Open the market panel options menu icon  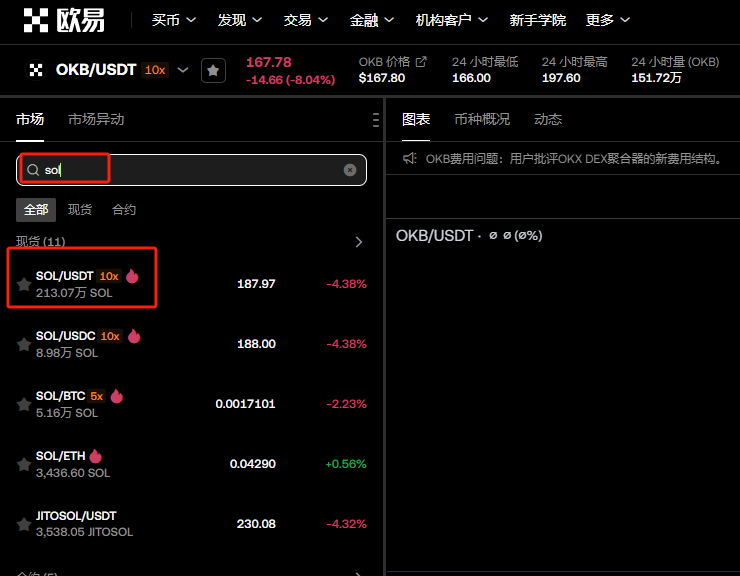376,120
